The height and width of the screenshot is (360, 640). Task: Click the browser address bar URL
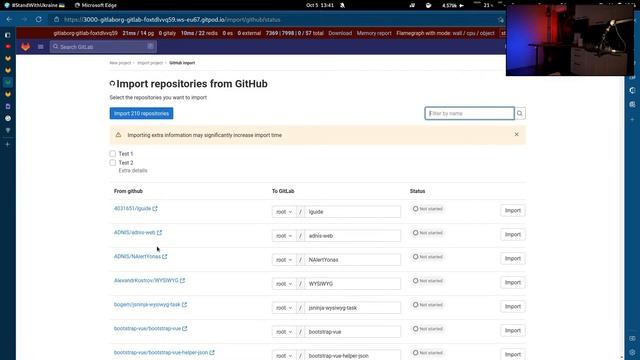point(172,20)
